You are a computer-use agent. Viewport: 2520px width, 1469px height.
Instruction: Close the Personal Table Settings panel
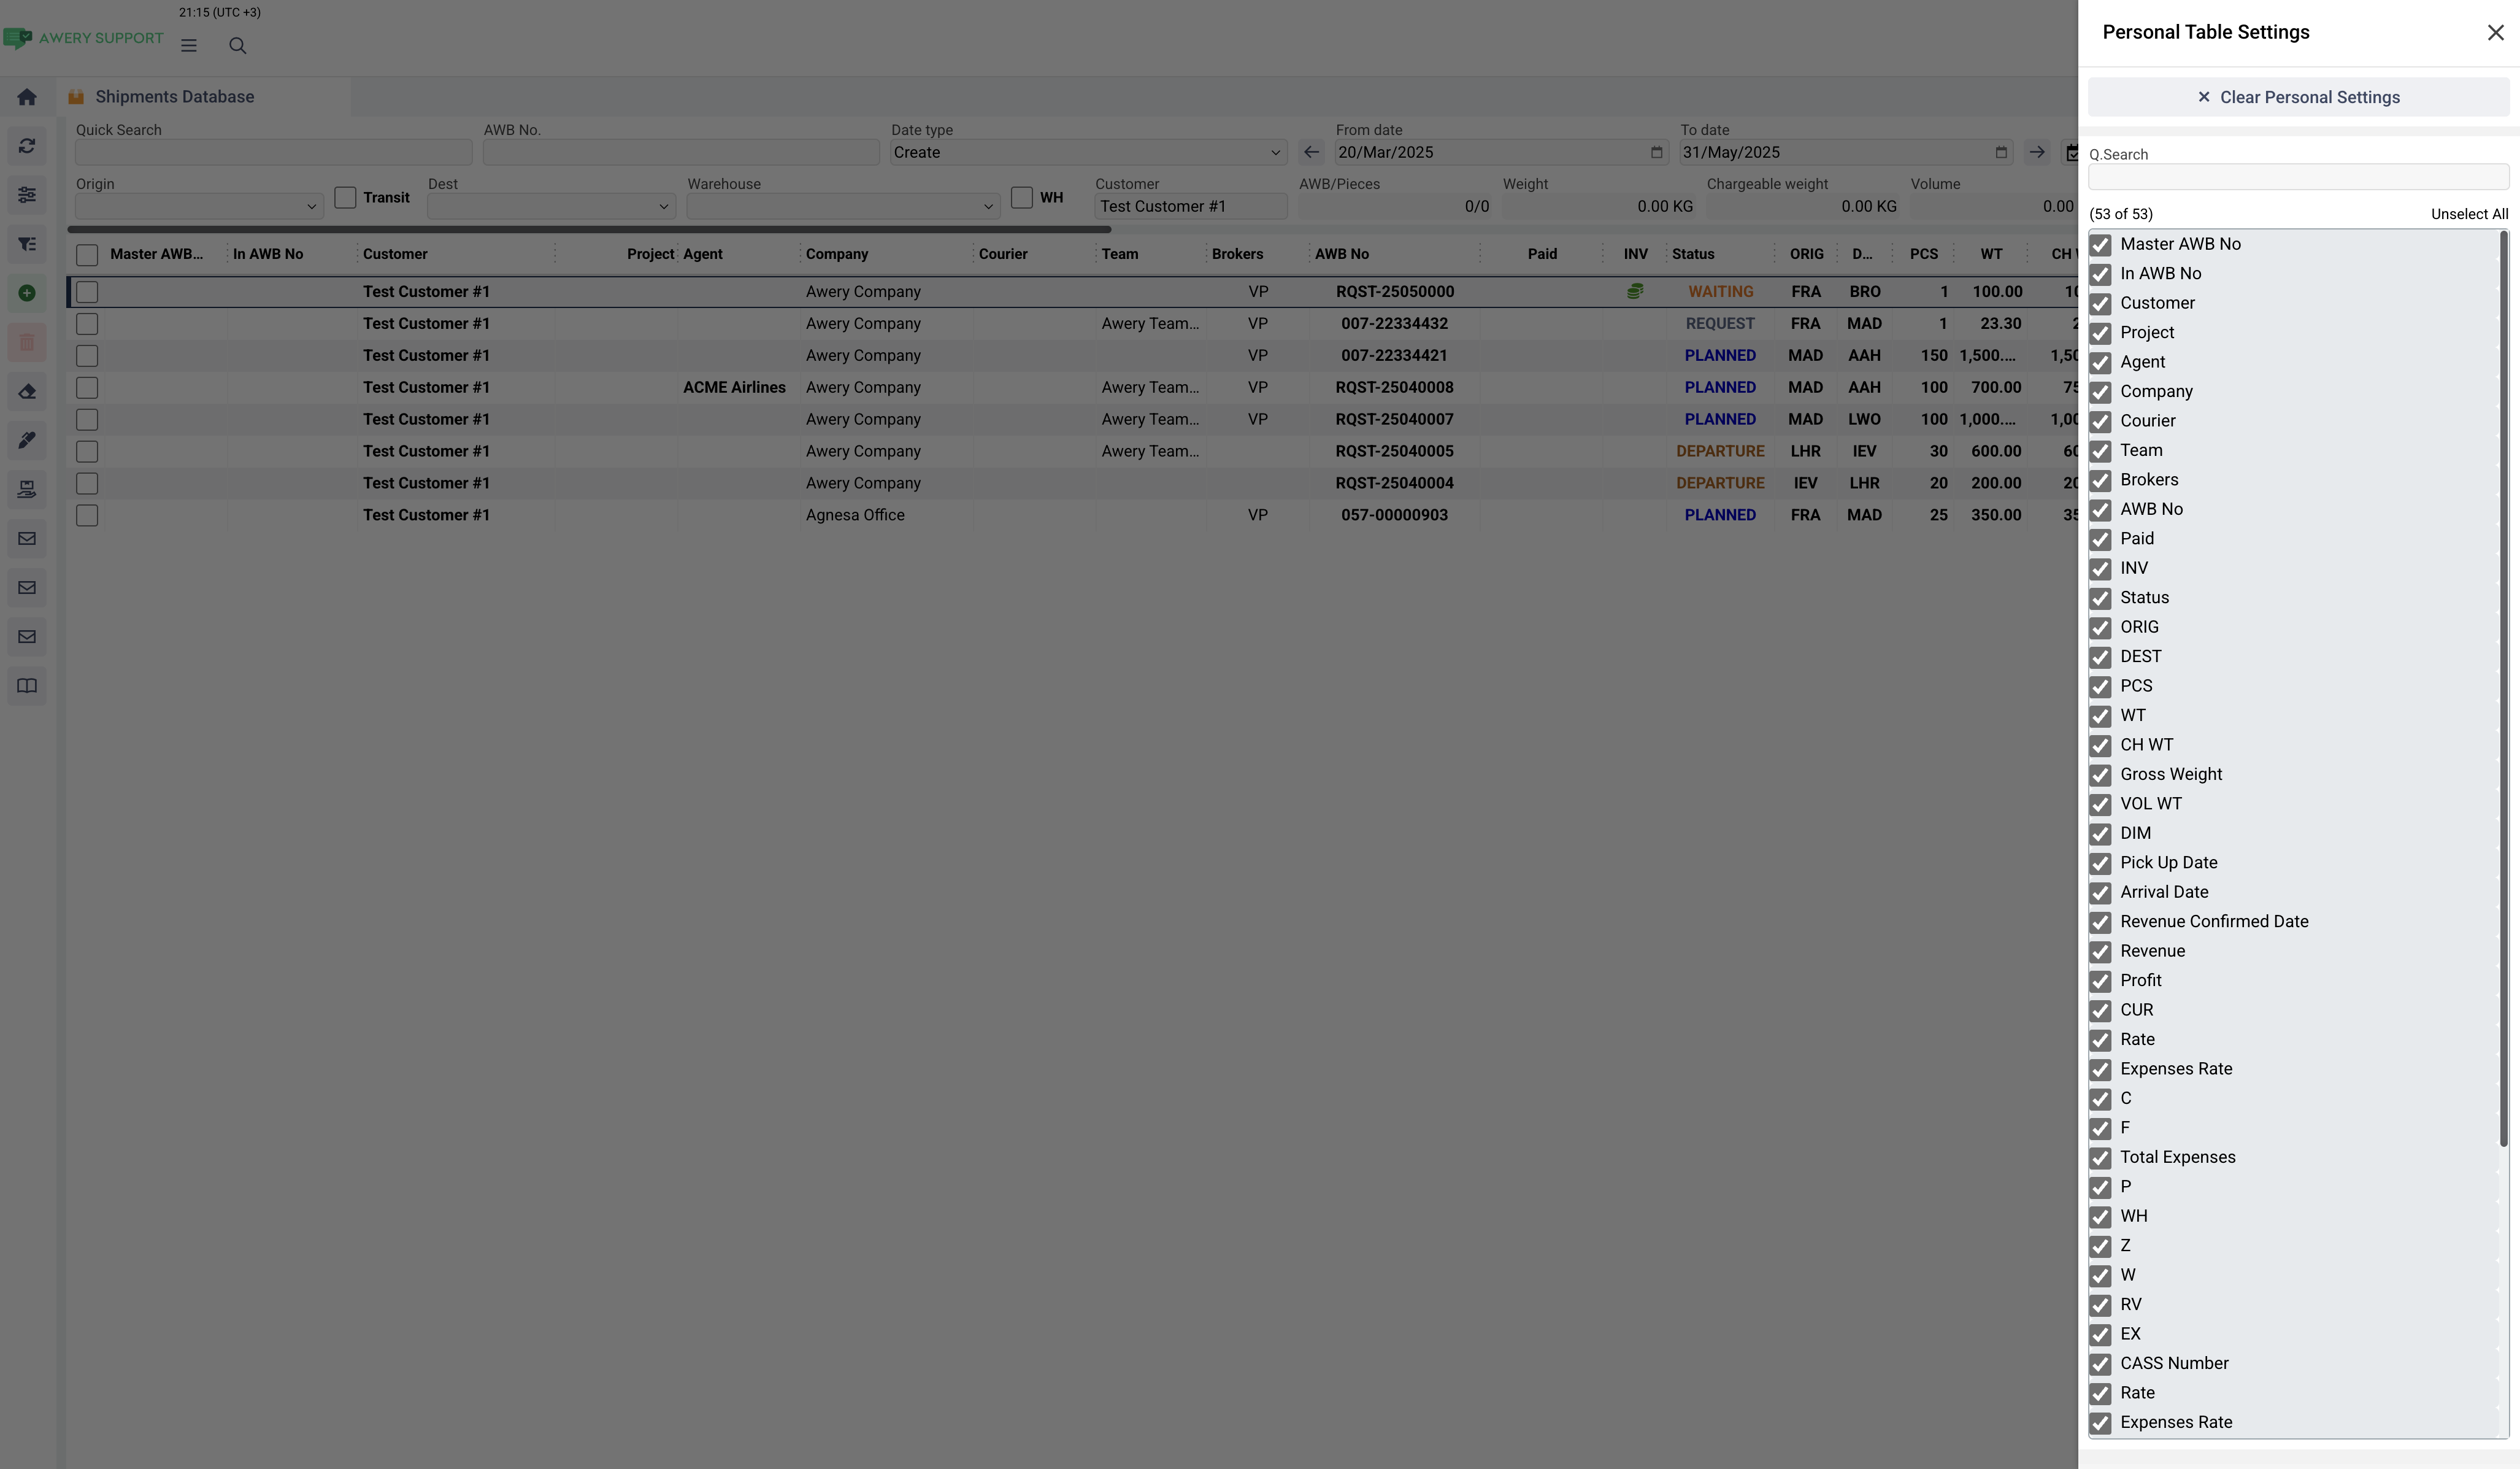click(2495, 33)
